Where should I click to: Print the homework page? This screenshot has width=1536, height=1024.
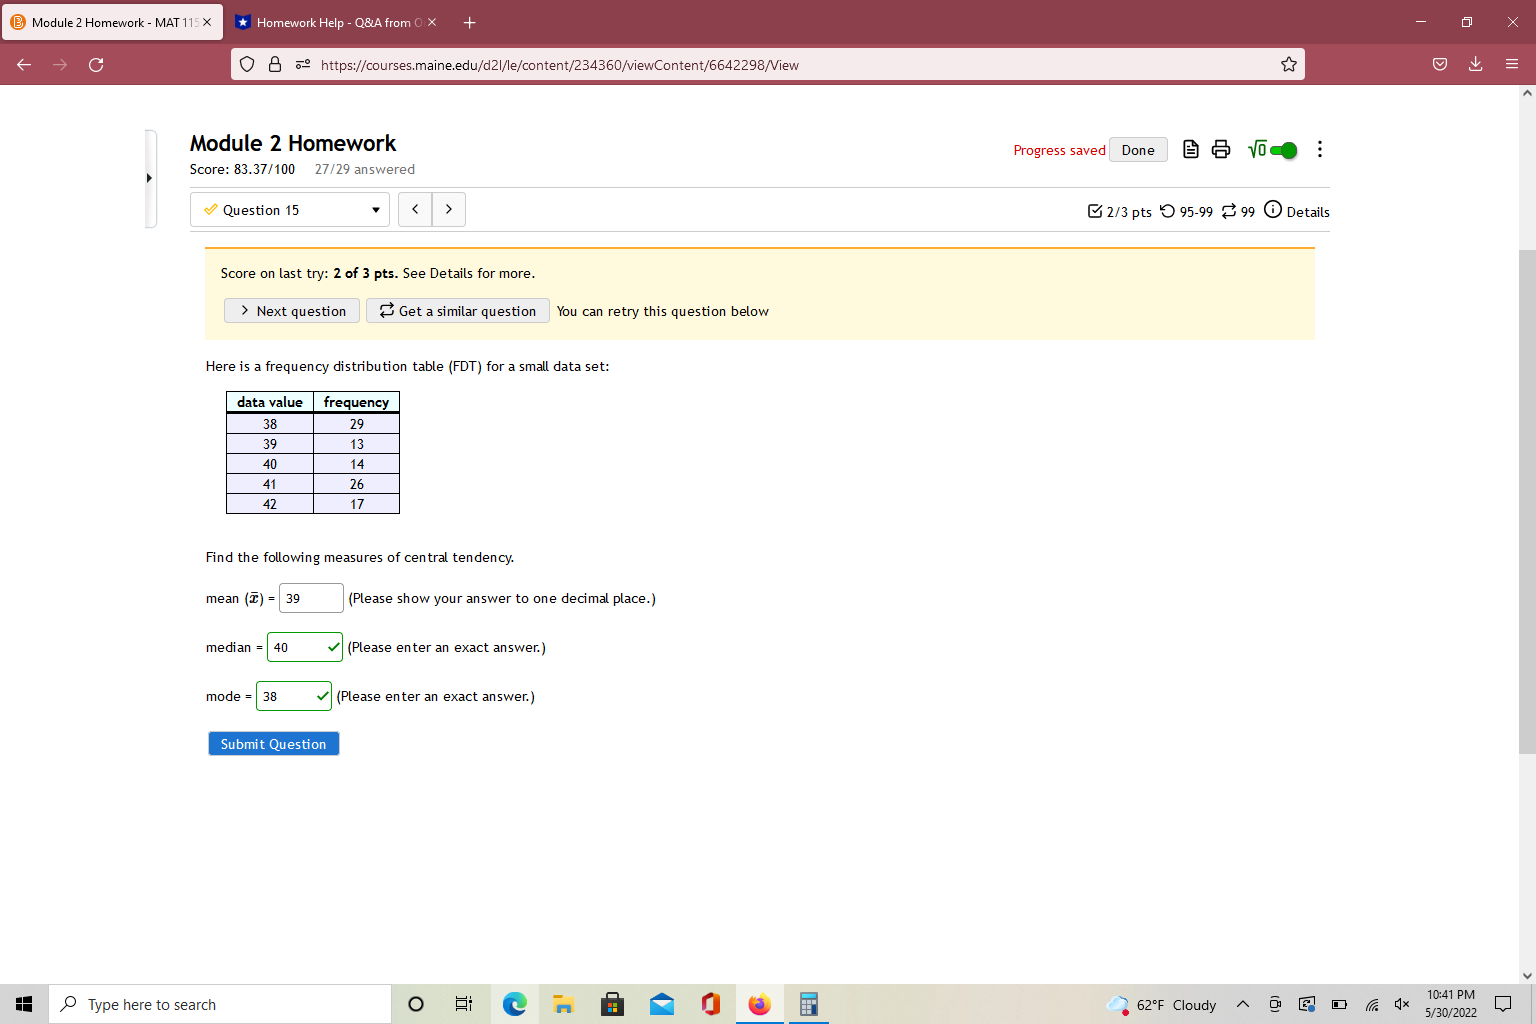tap(1221, 150)
